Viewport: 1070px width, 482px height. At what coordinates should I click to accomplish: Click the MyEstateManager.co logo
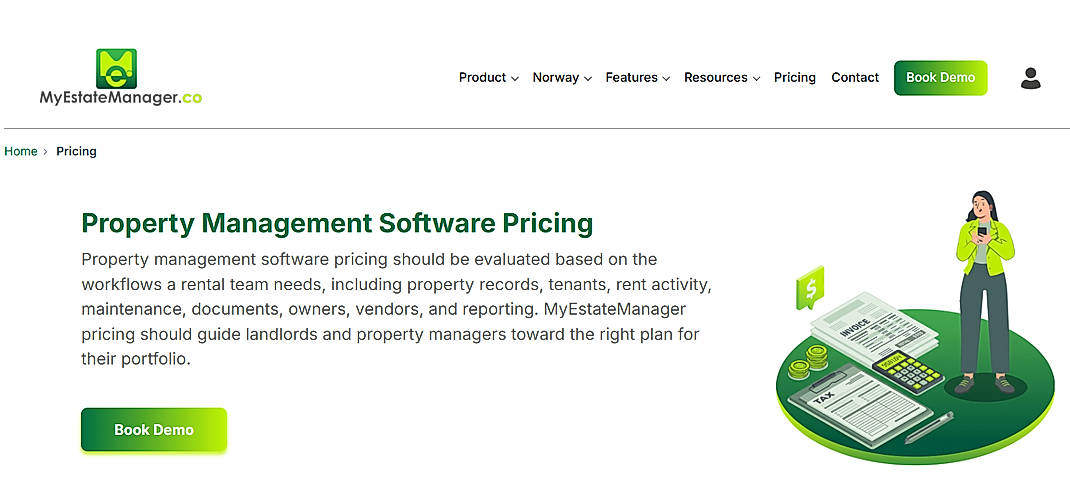point(121,77)
